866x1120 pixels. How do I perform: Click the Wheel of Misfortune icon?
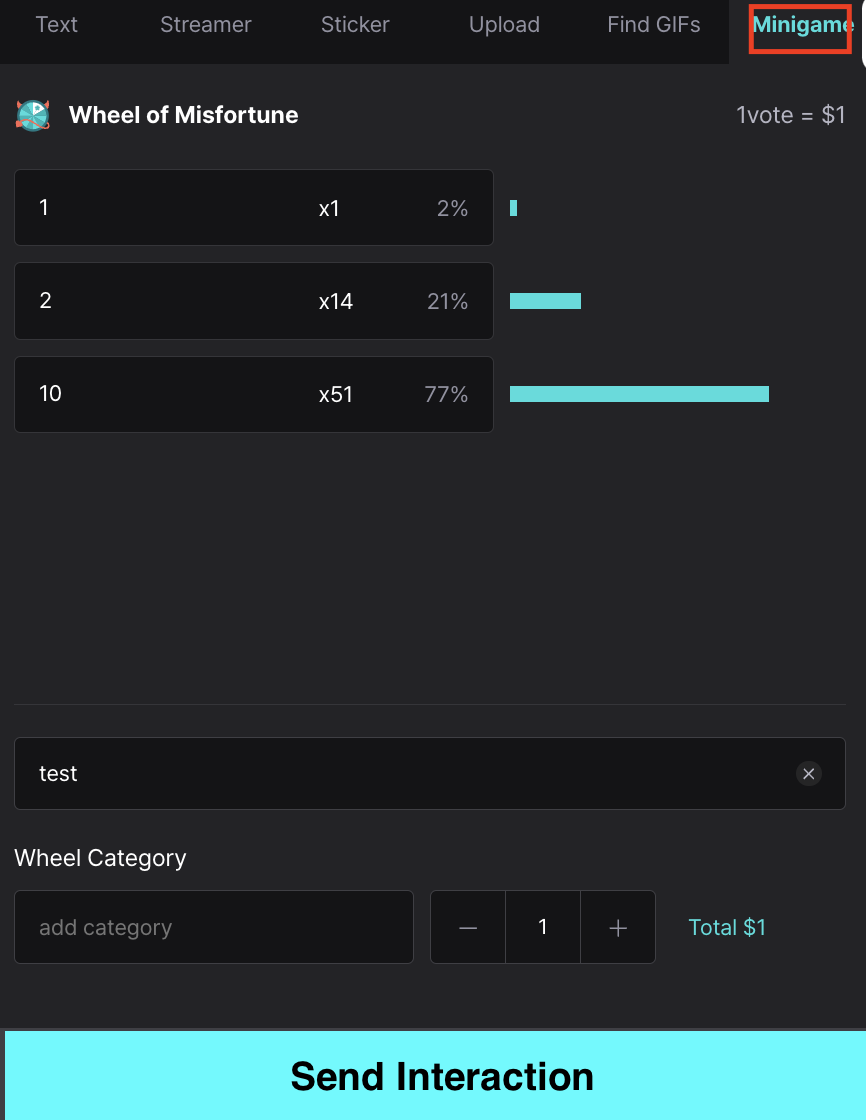33,115
